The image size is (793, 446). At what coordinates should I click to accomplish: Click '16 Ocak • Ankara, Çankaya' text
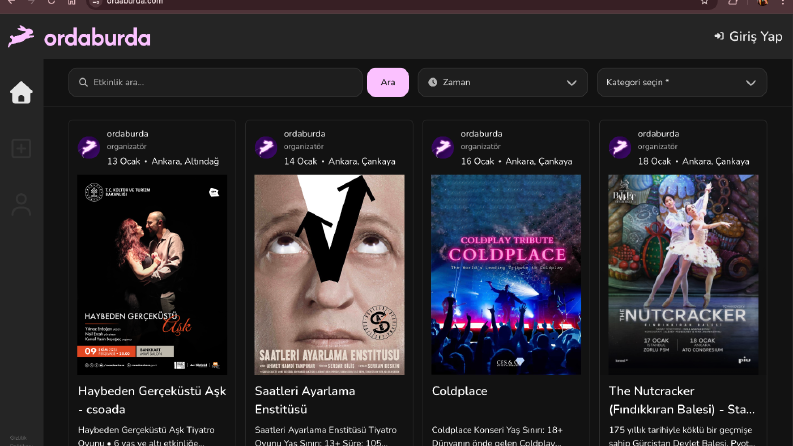click(516, 161)
